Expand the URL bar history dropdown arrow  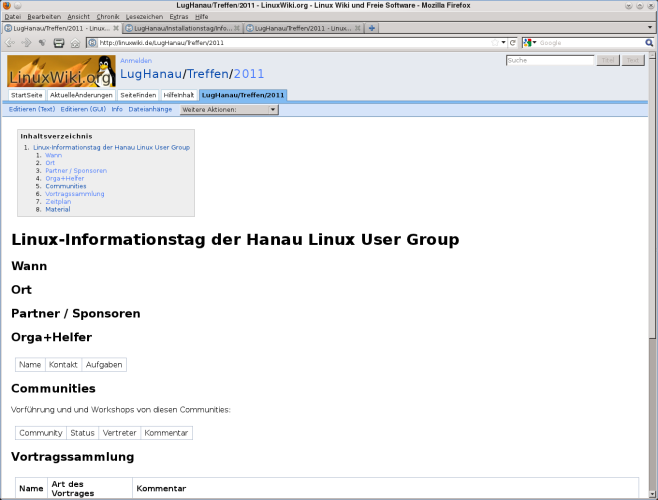[502, 43]
